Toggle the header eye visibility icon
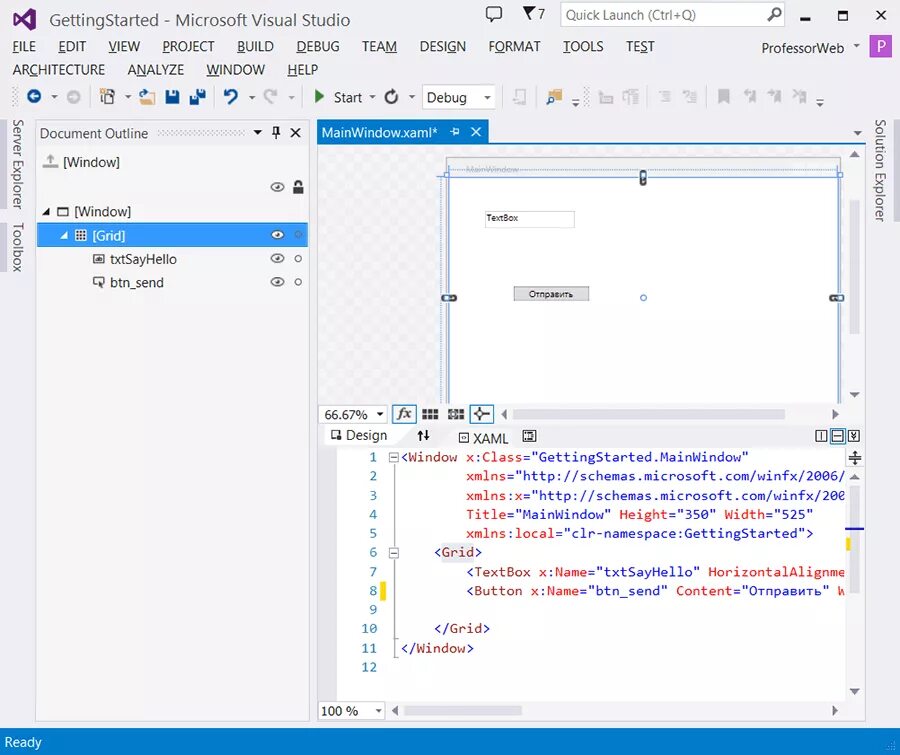Image resolution: width=900 pixels, height=755 pixels. (277, 187)
